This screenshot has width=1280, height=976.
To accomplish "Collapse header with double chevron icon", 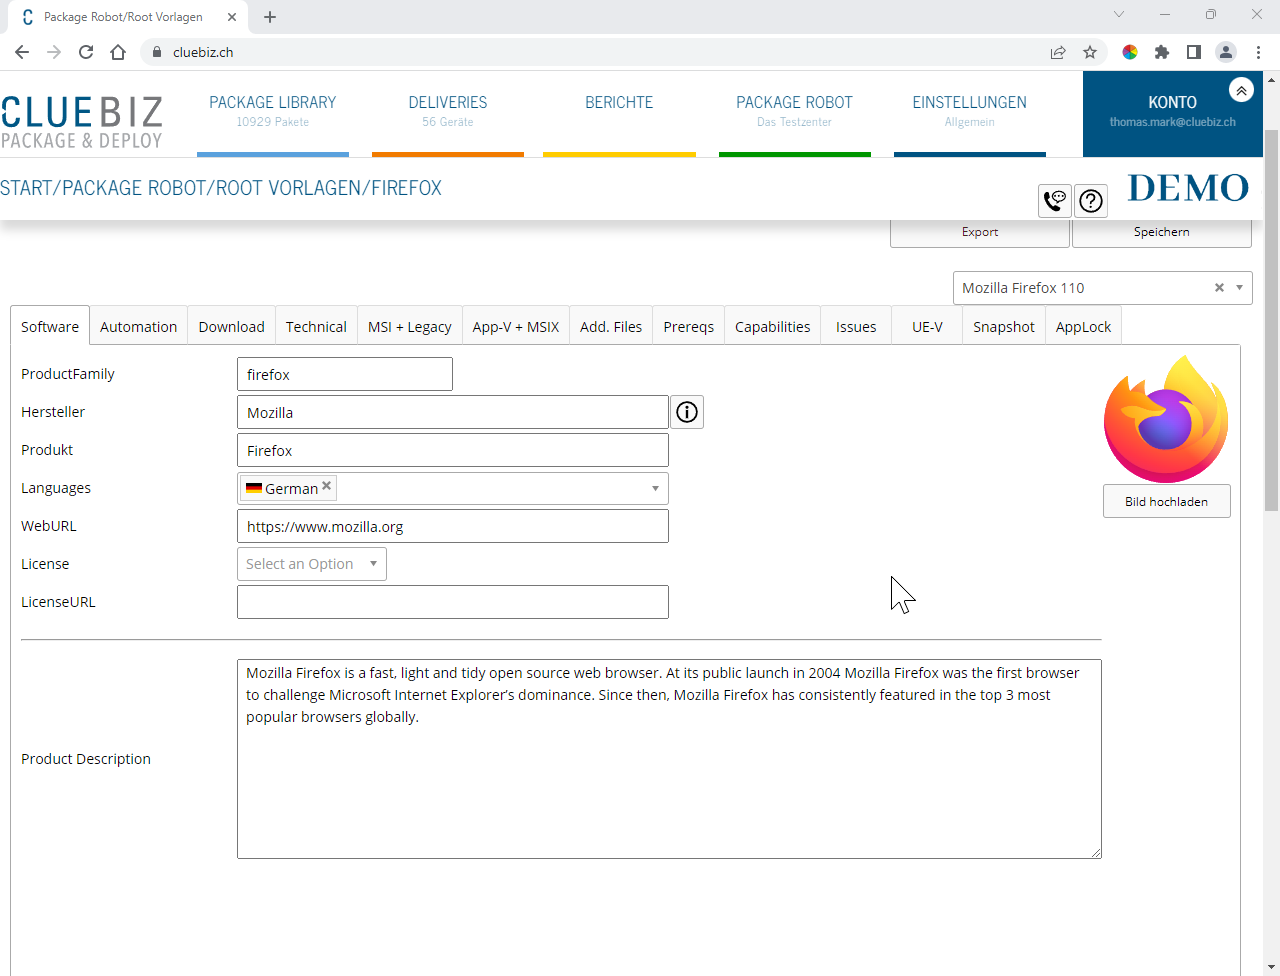I will point(1241,90).
